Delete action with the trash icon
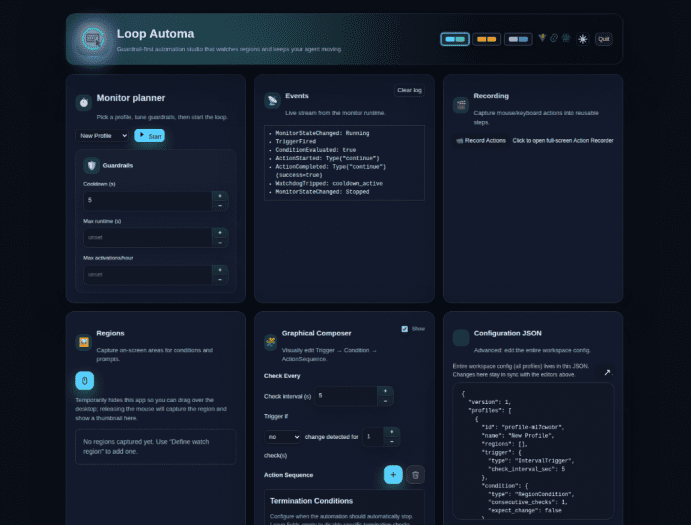This screenshot has width=691, height=525. (415, 475)
